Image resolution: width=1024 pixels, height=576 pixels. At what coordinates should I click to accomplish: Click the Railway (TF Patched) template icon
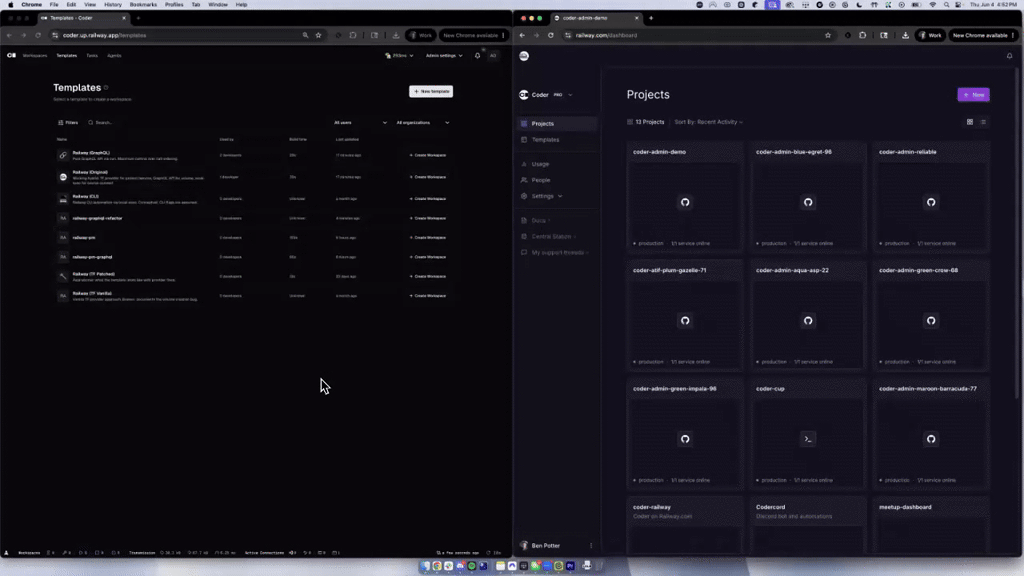(x=63, y=276)
